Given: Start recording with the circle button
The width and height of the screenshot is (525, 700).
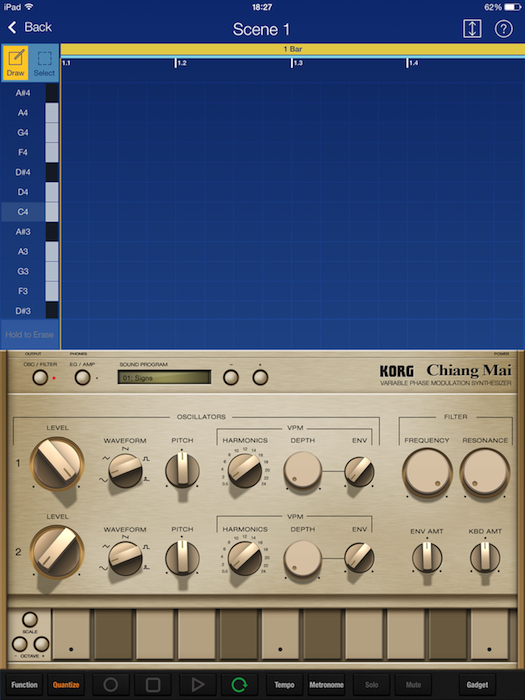Looking at the screenshot, I should [x=111, y=684].
